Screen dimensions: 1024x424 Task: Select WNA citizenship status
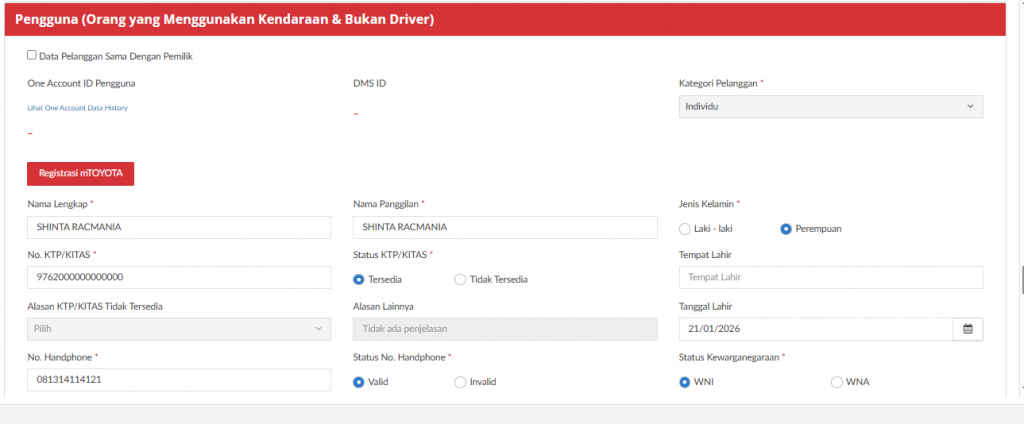[836, 382]
